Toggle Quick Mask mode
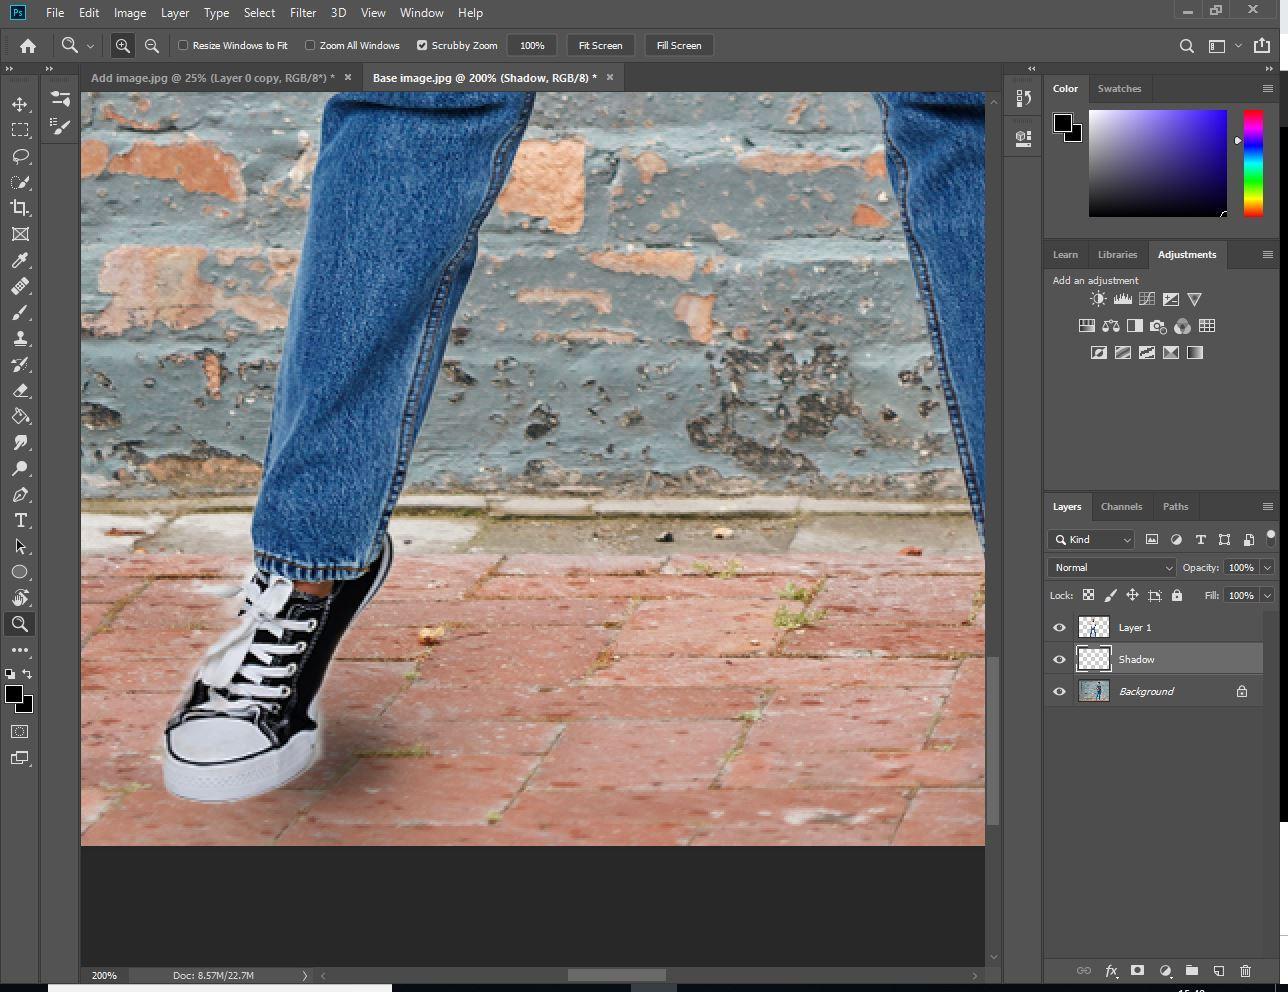 tap(20, 731)
